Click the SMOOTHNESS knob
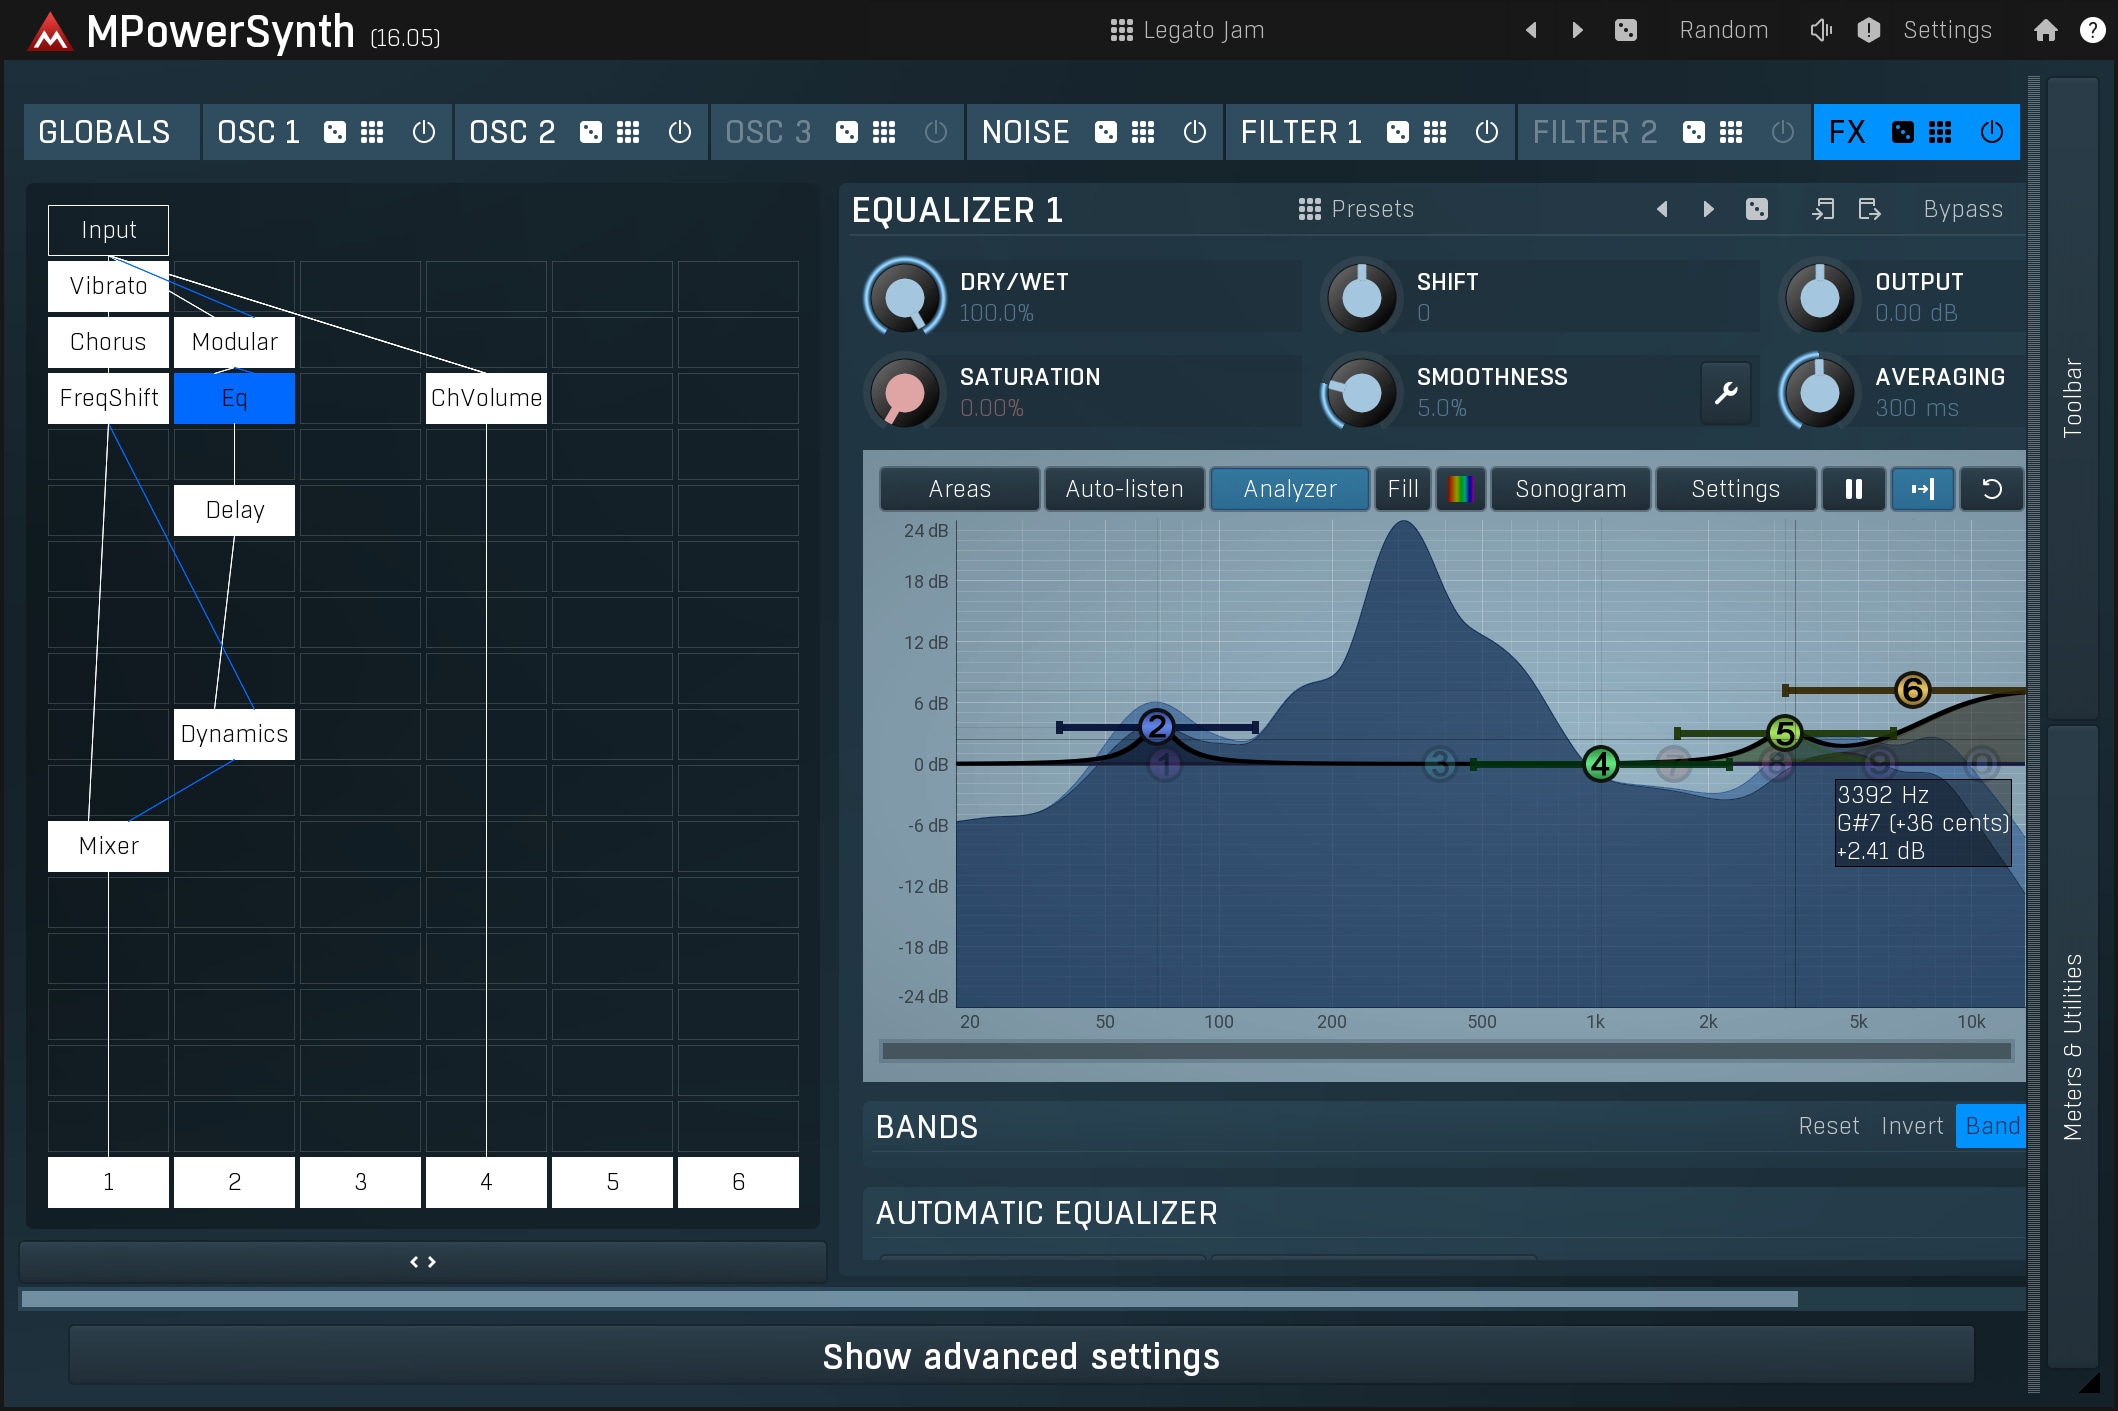This screenshot has height=1411, width=2118. pyautogui.click(x=1361, y=392)
